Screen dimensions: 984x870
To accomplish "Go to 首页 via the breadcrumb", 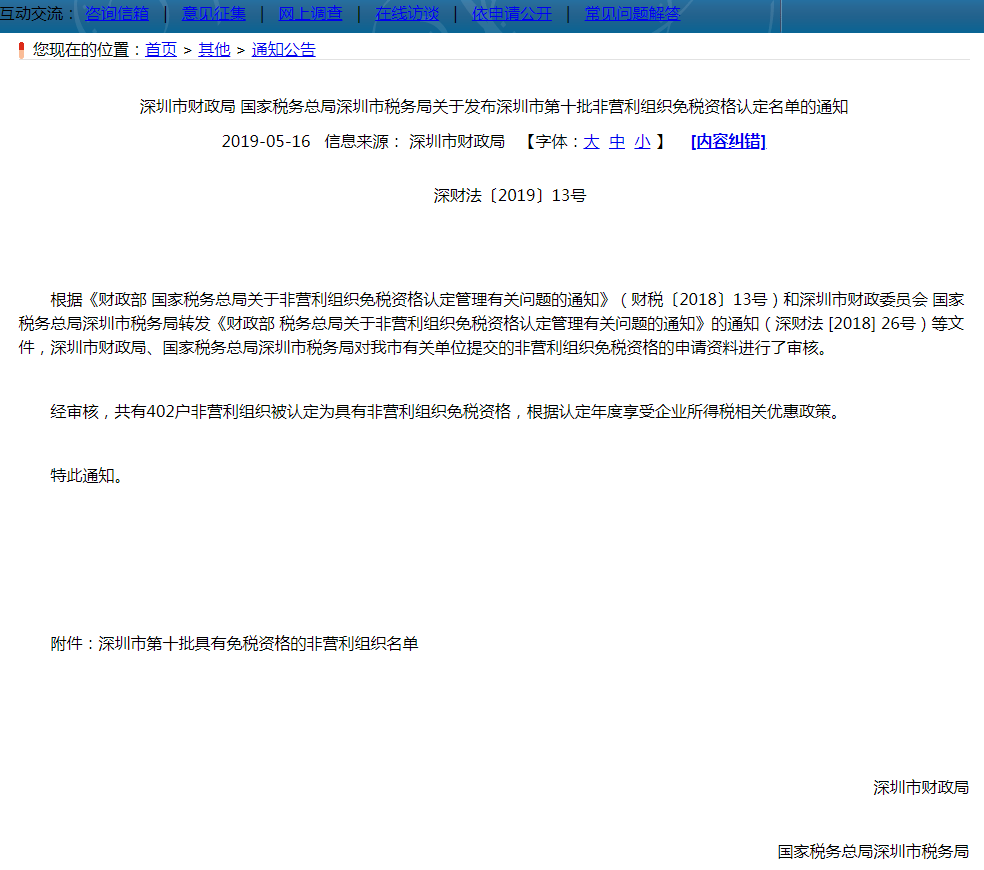I will (x=161, y=49).
